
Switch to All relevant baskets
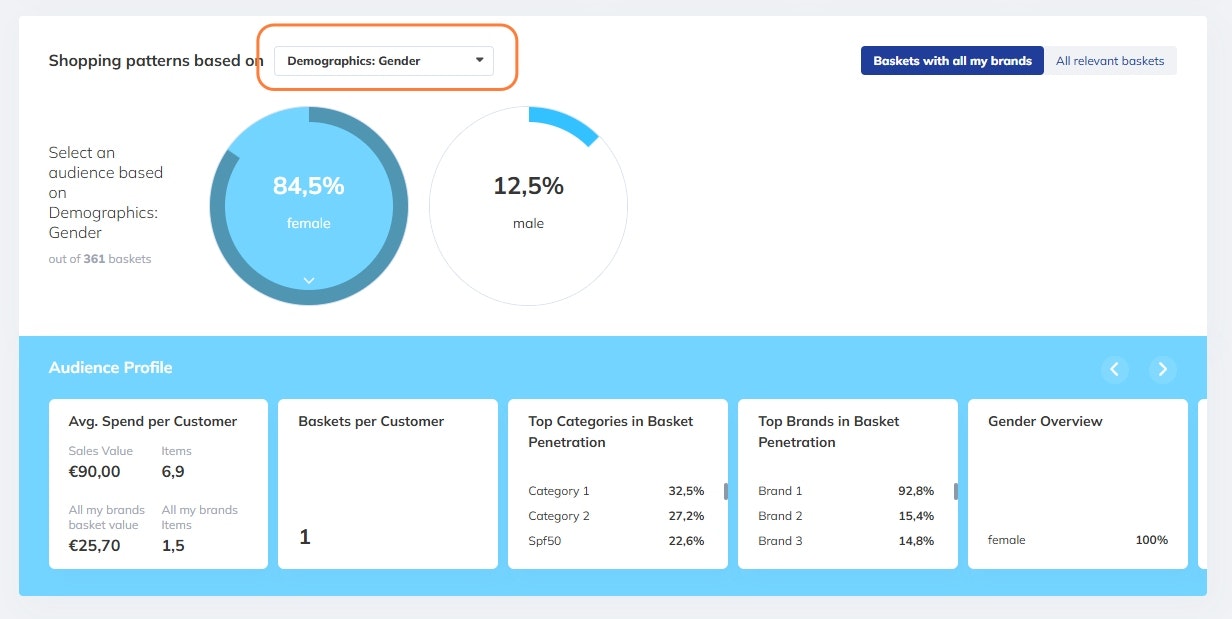click(x=1110, y=61)
